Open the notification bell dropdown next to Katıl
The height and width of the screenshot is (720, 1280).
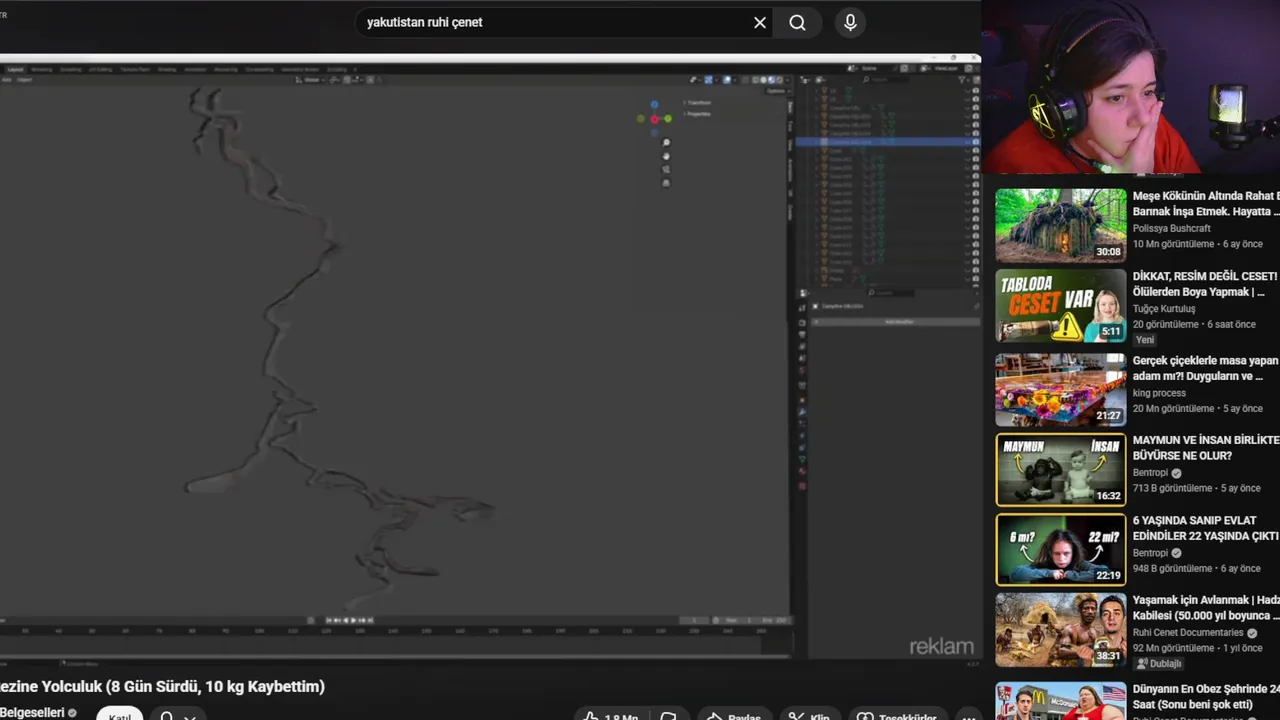click(177, 715)
